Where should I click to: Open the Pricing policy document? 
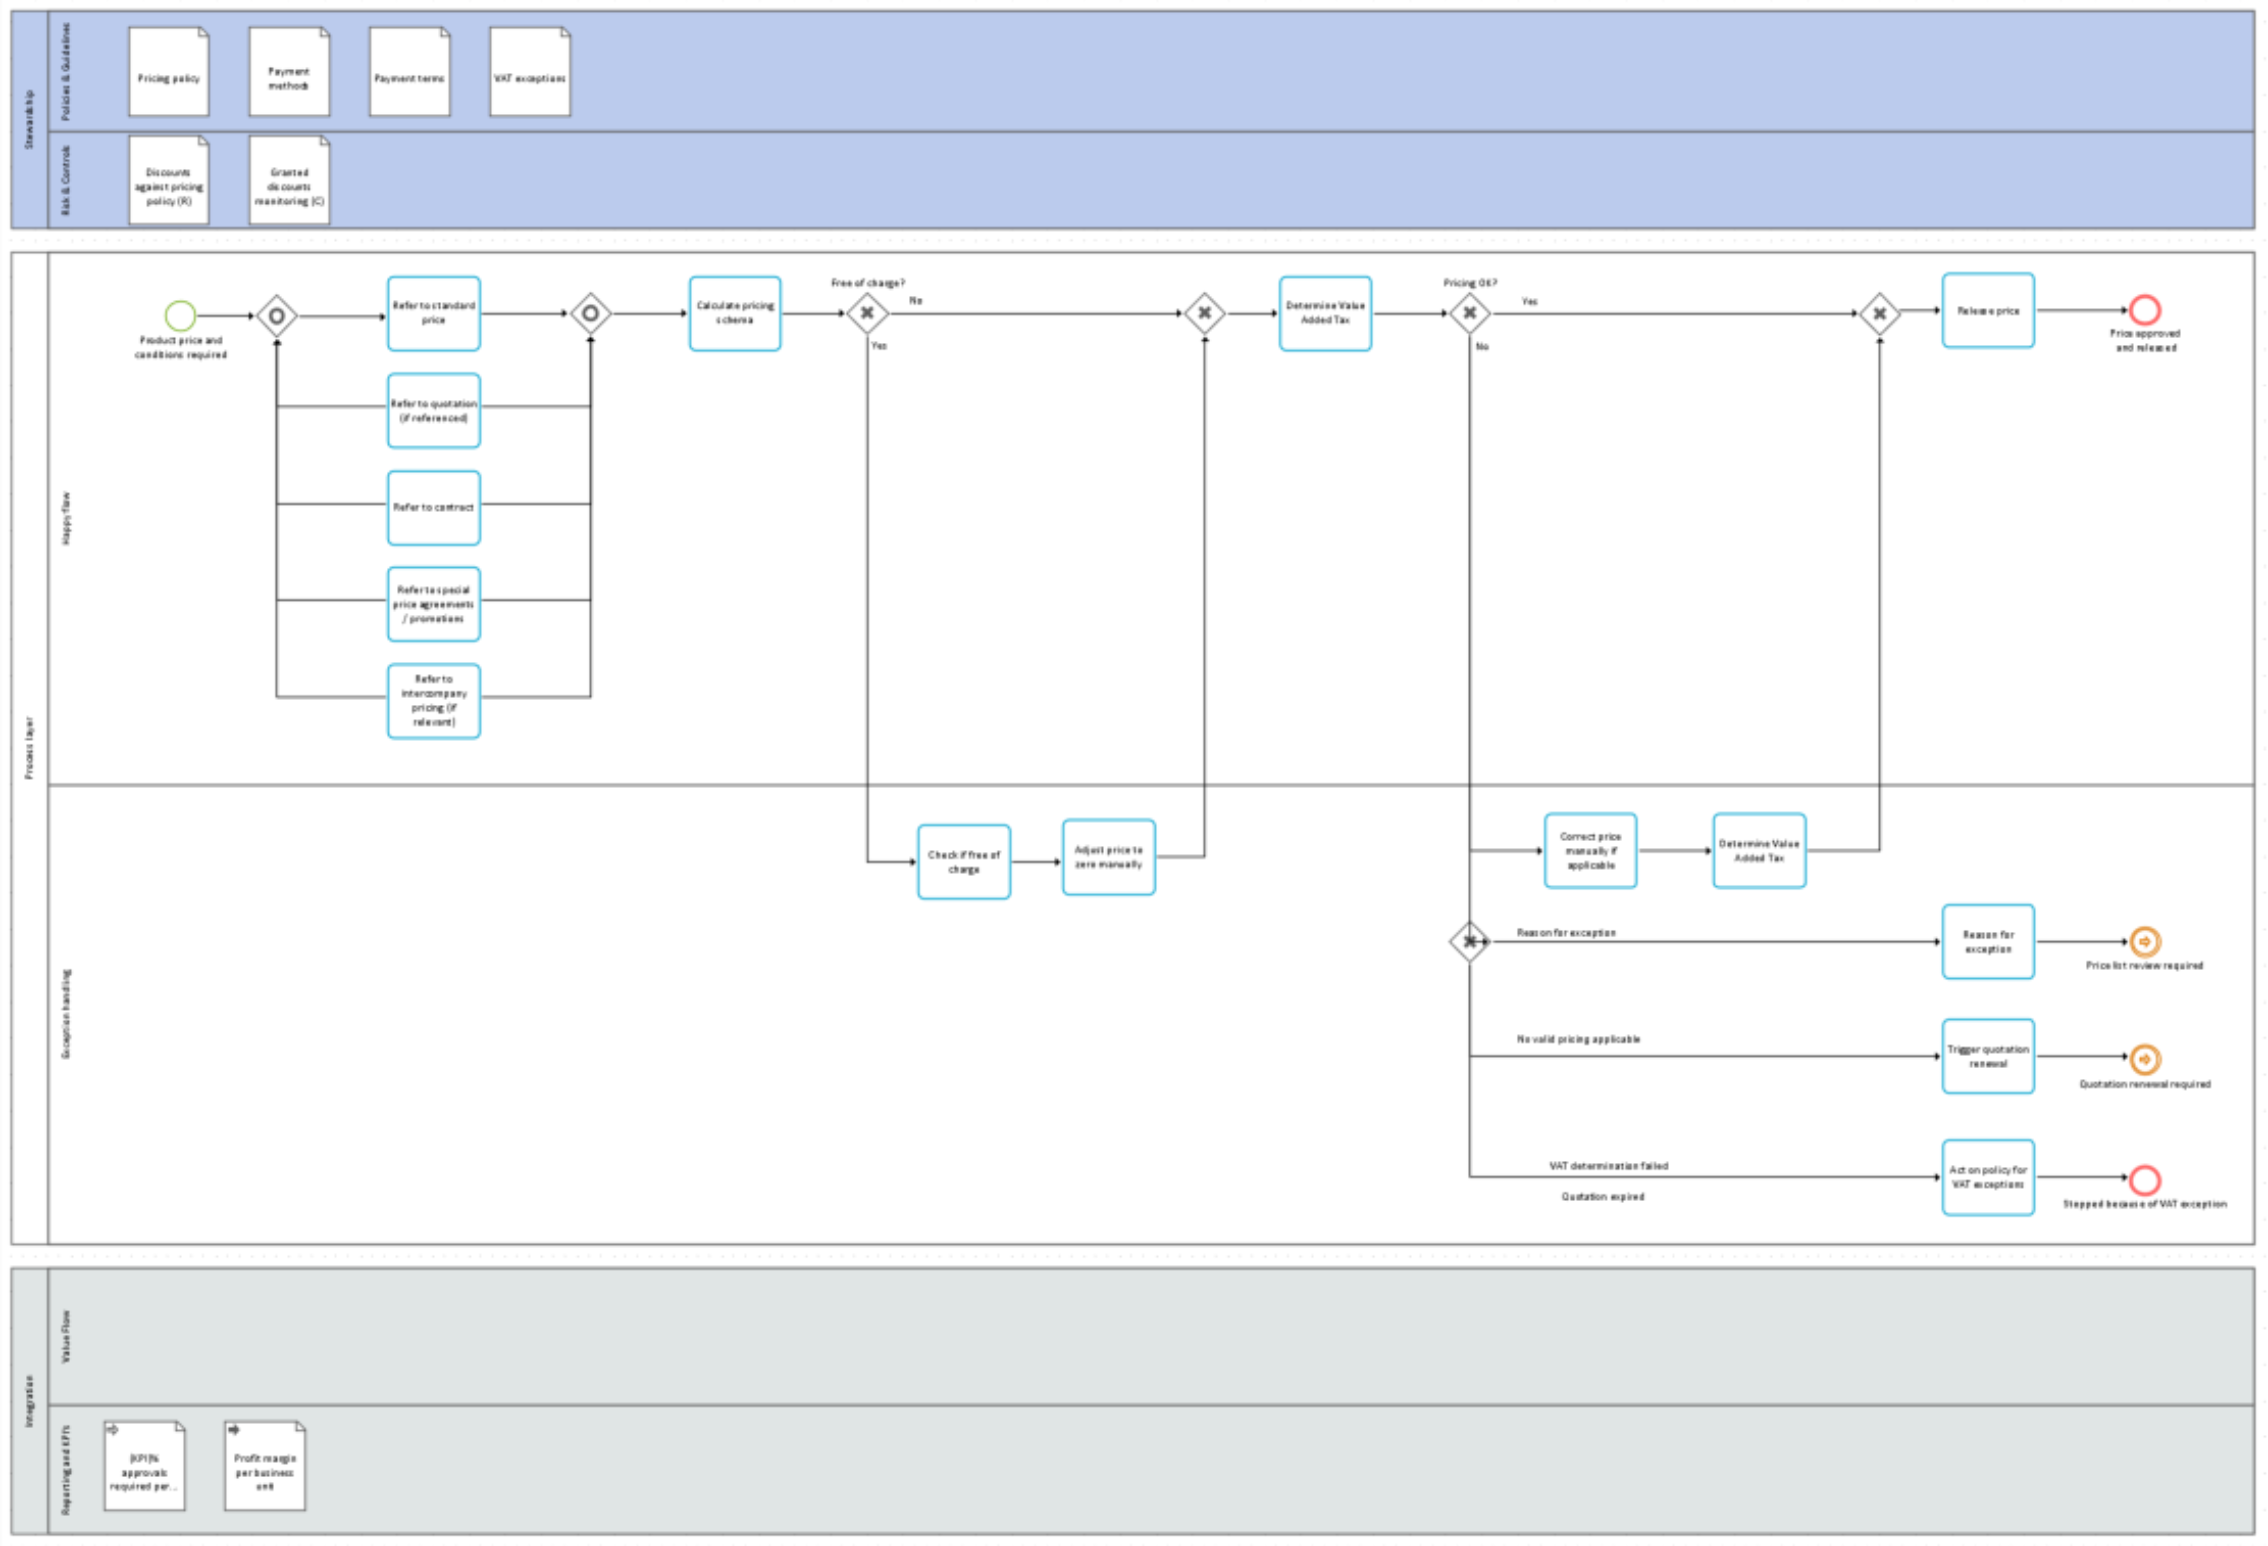169,72
